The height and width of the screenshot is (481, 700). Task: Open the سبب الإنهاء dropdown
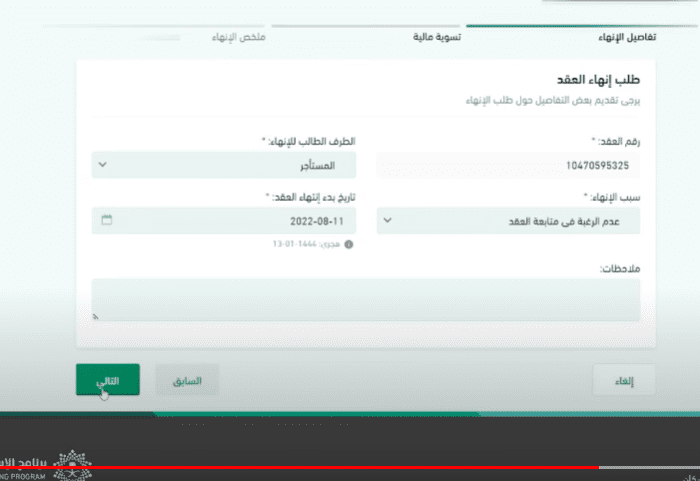(x=508, y=221)
